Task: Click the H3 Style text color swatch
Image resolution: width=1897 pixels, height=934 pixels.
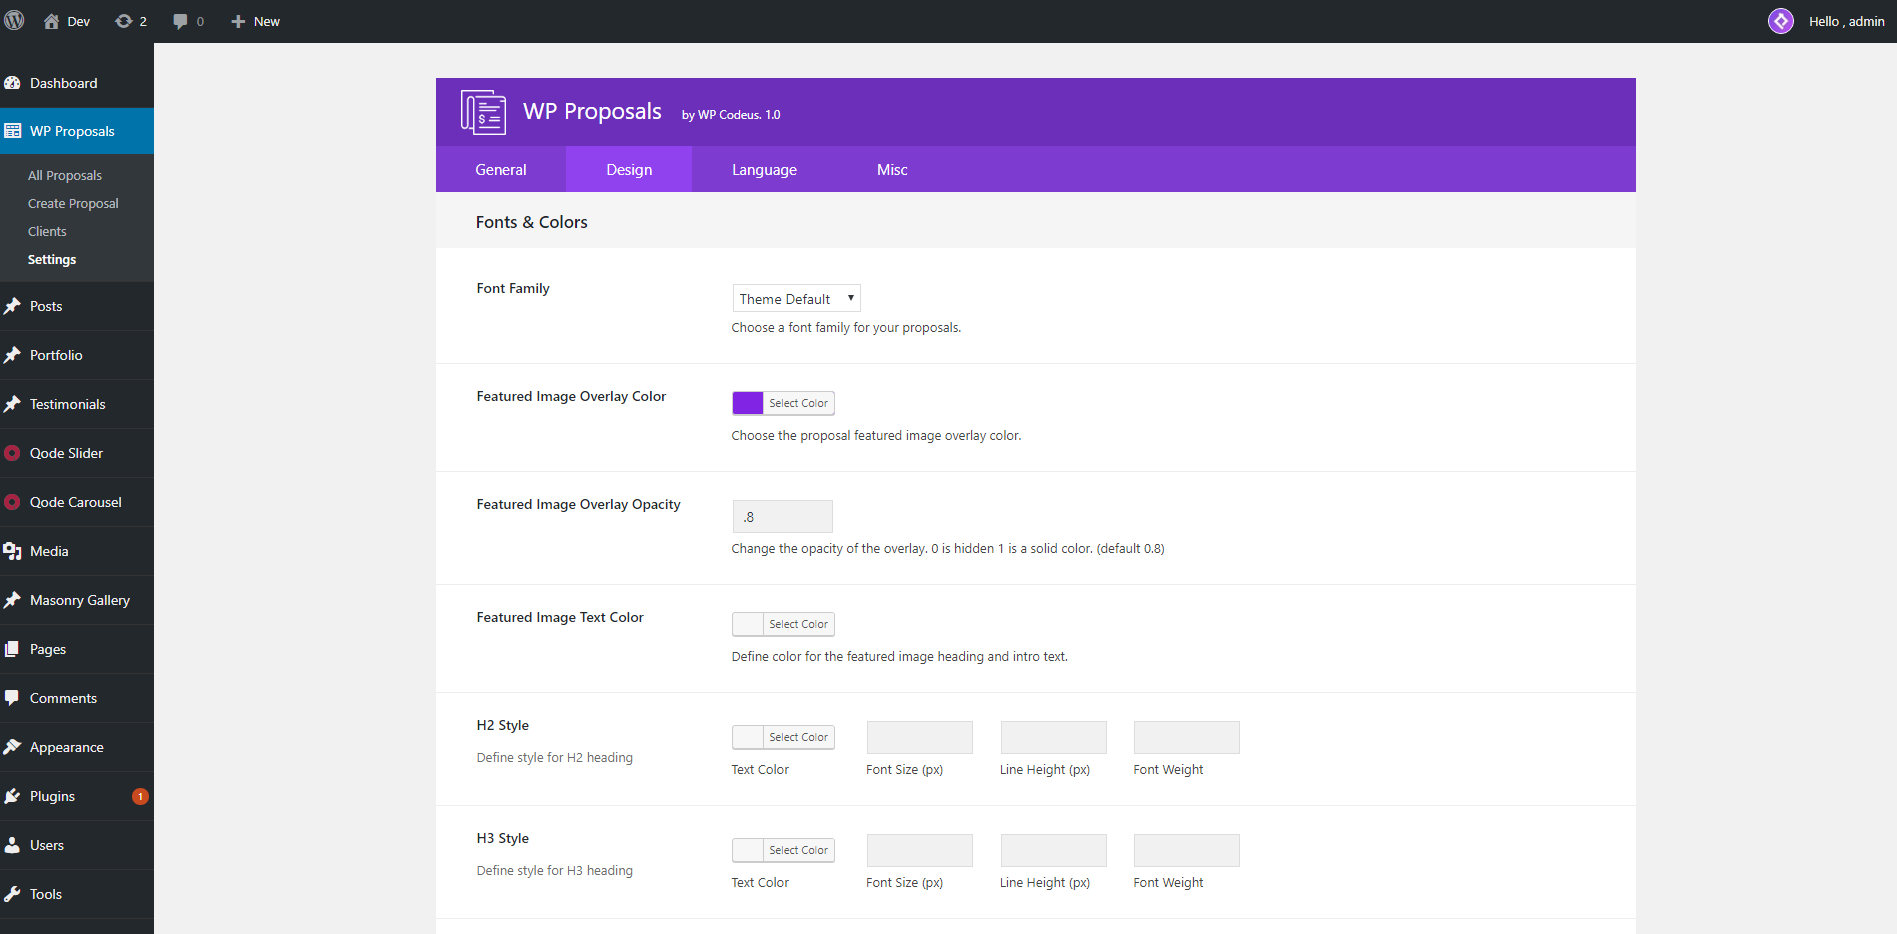Action: [x=748, y=850]
